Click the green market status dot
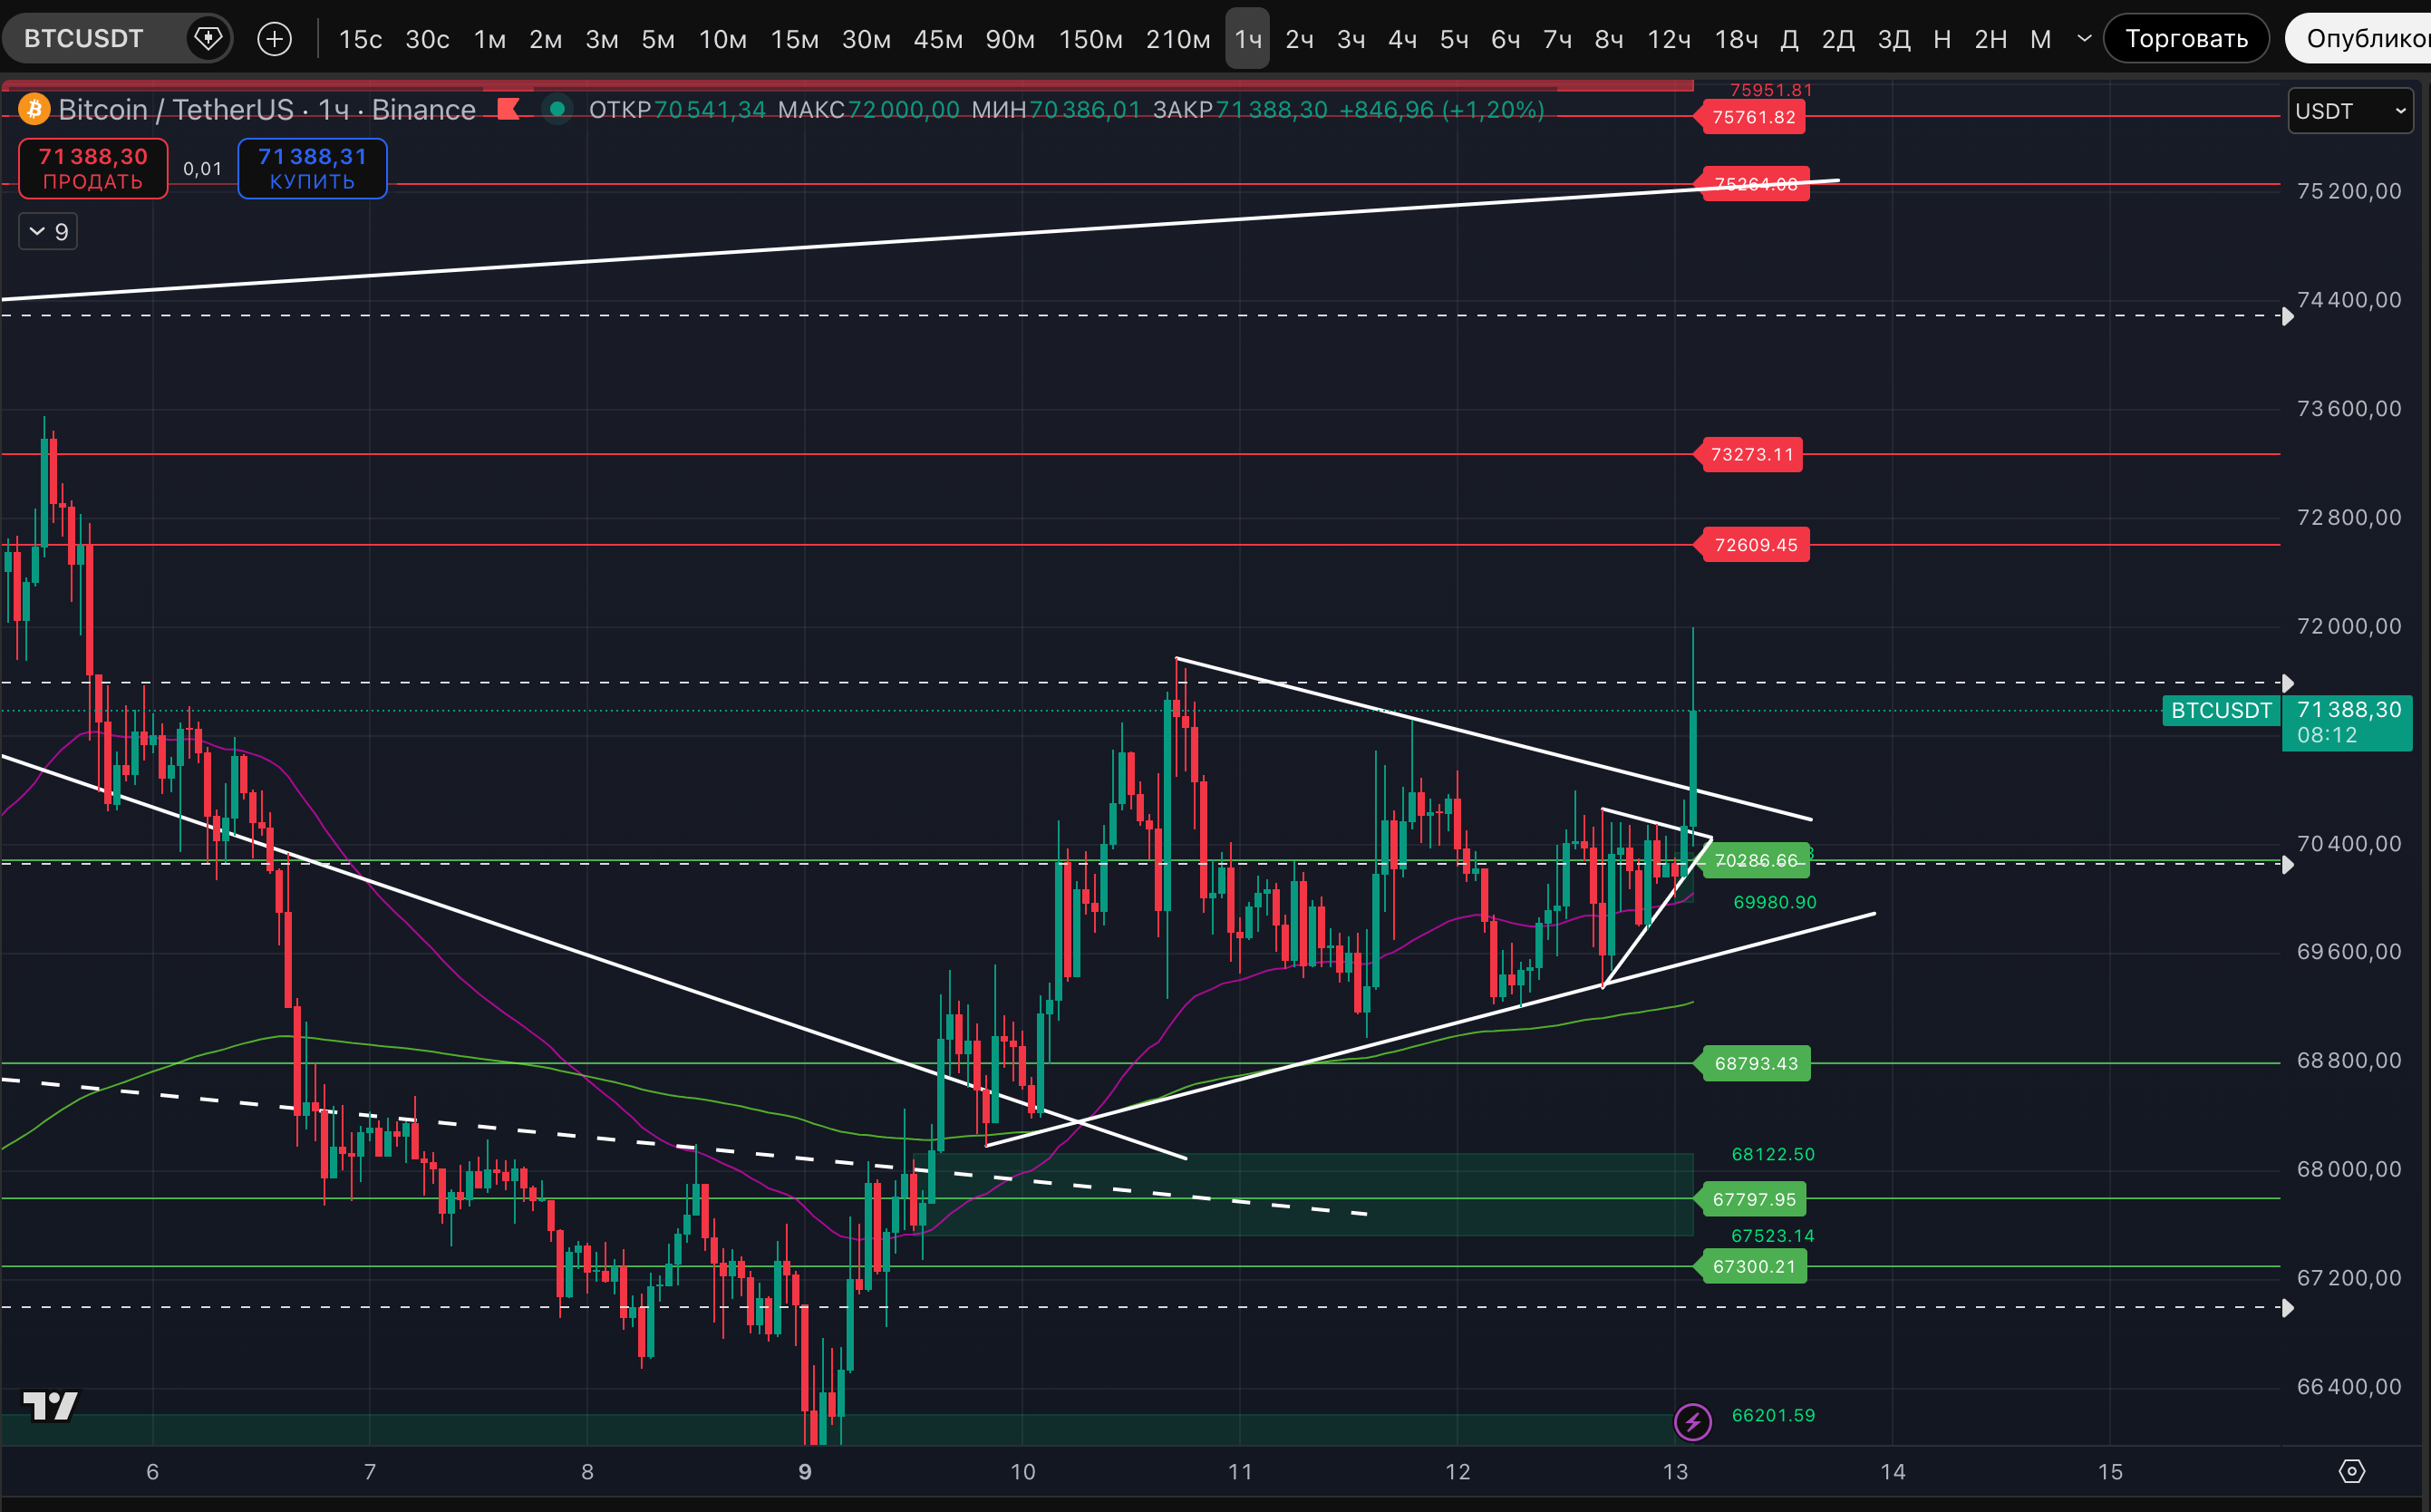This screenshot has width=2431, height=1512. click(557, 109)
